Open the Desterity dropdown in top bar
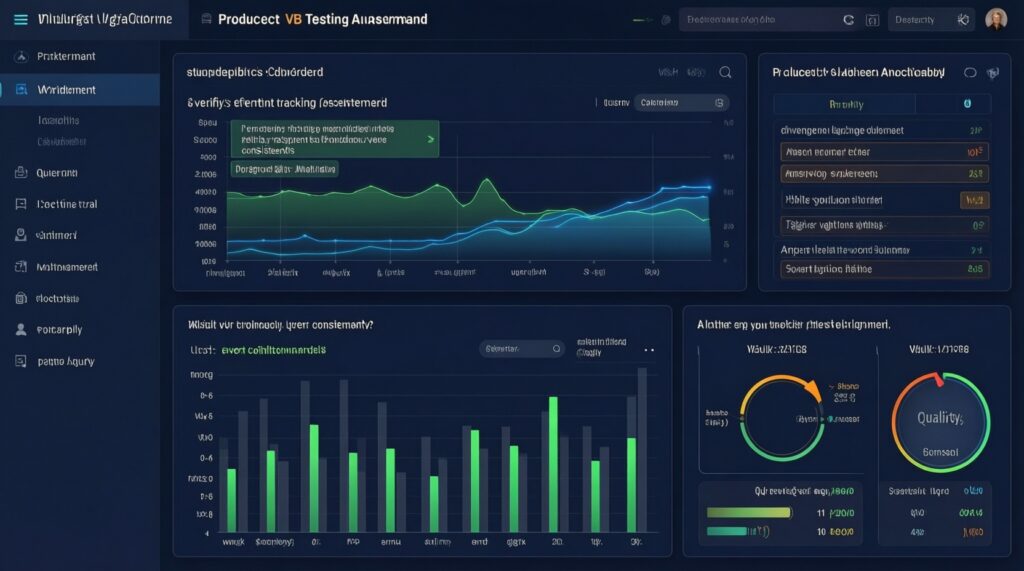Image resolution: width=1024 pixels, height=571 pixels. [x=931, y=19]
